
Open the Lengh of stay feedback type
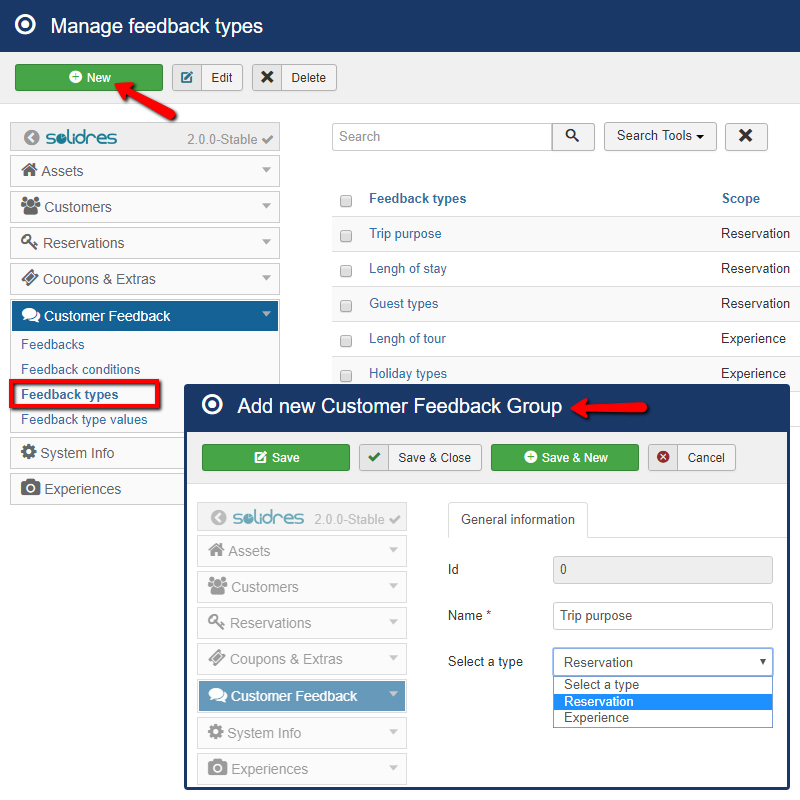click(407, 268)
